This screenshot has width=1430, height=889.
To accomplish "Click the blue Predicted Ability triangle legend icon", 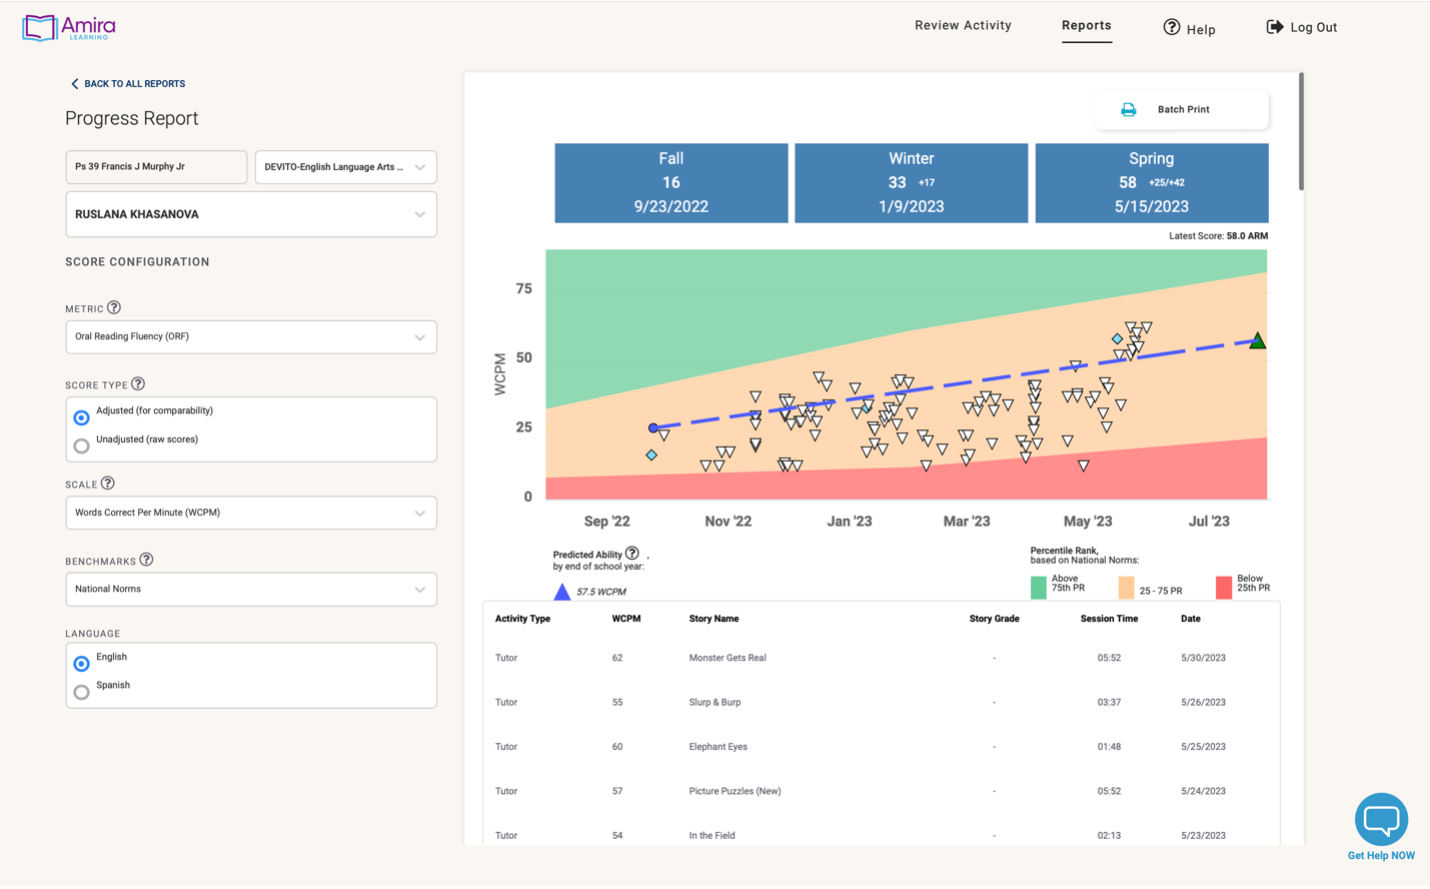I will pos(562,592).
